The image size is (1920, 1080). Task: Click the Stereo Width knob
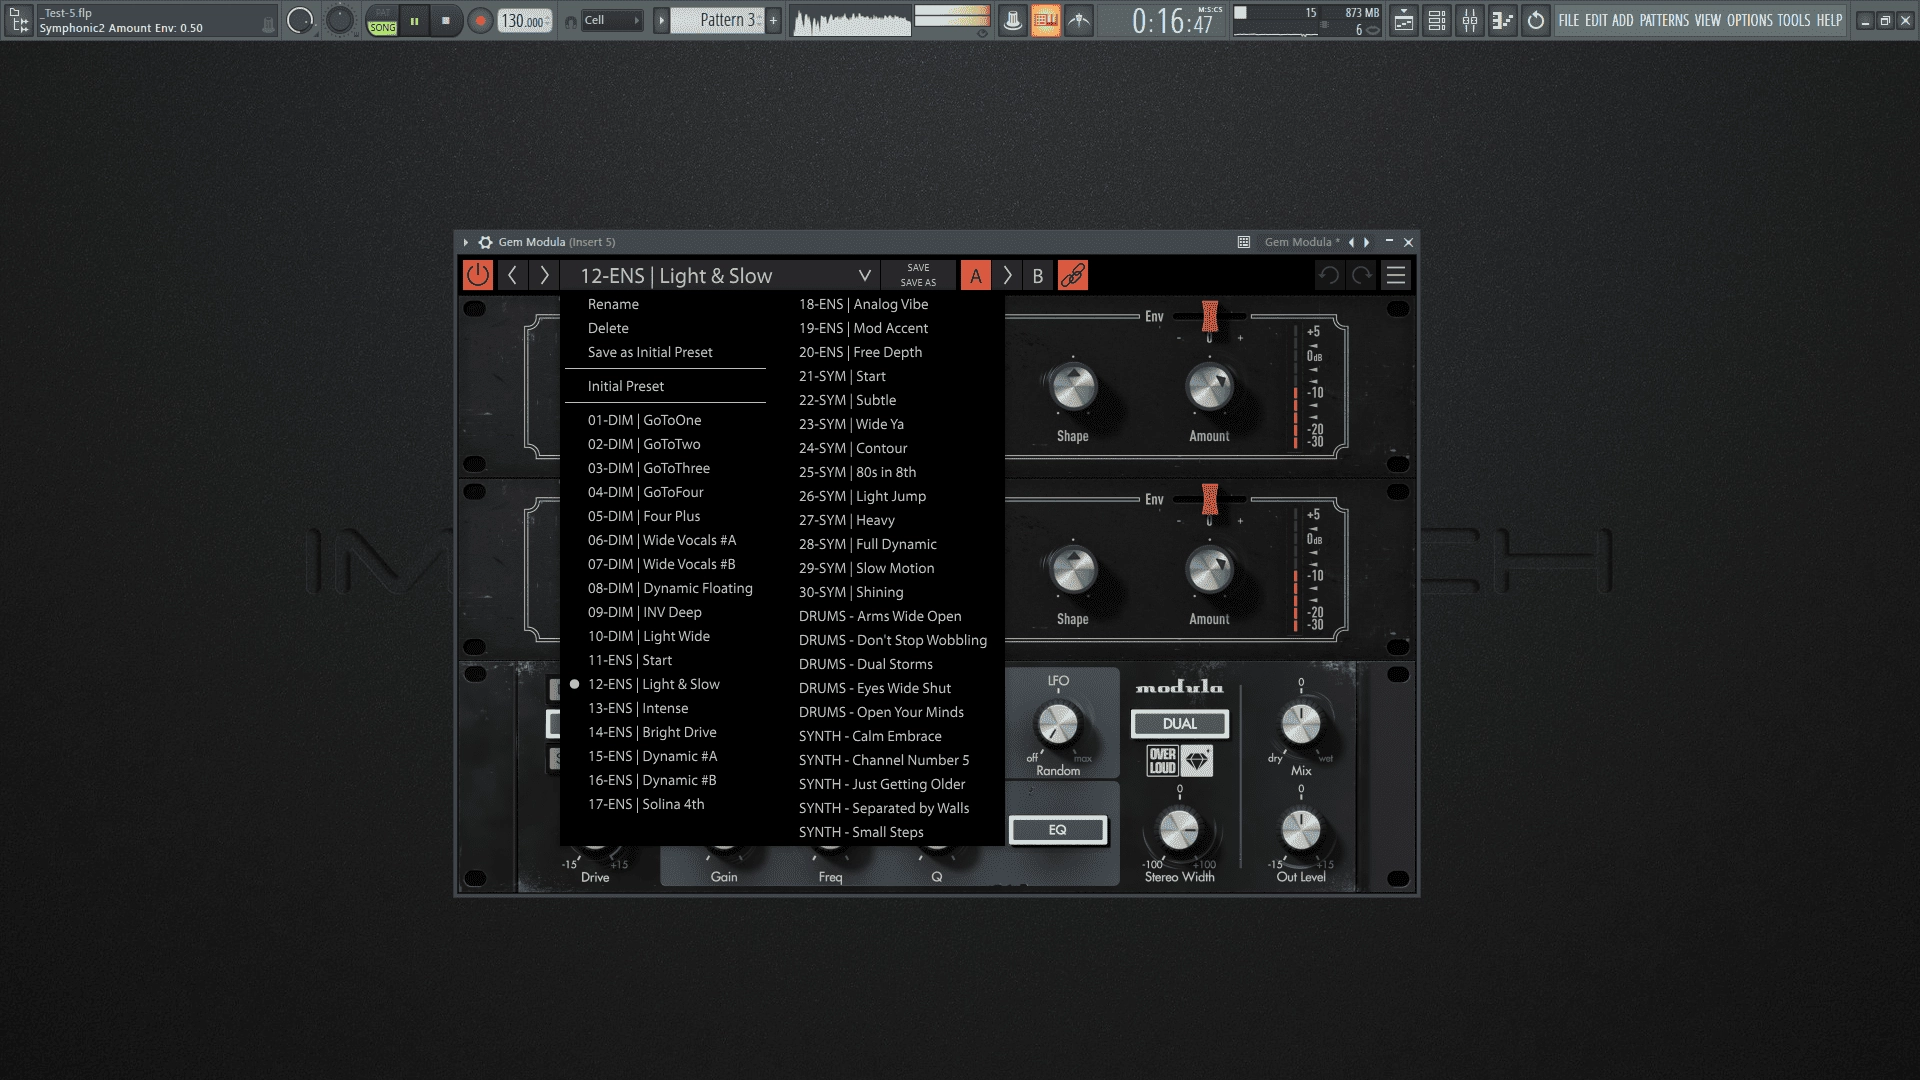tap(1179, 830)
